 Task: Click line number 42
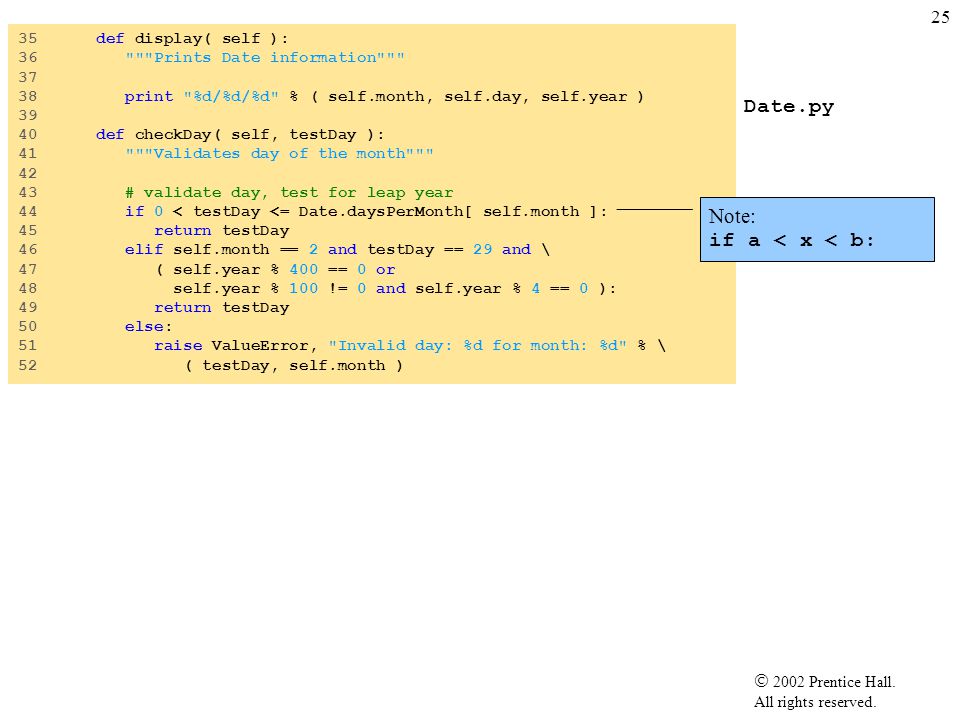[28, 173]
